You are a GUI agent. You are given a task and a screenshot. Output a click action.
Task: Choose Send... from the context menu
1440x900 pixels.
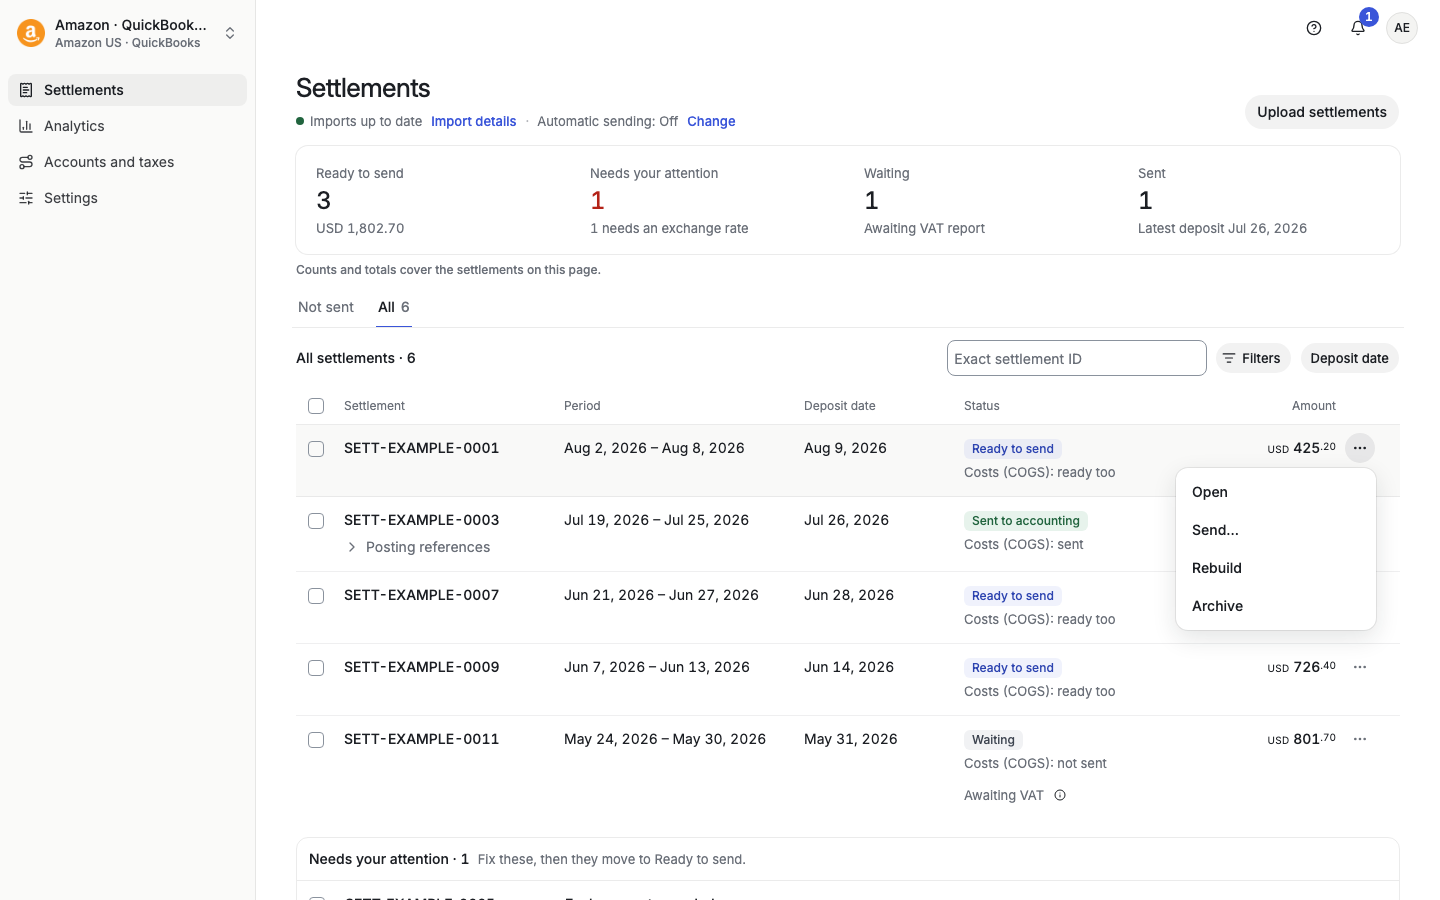[x=1276, y=530]
